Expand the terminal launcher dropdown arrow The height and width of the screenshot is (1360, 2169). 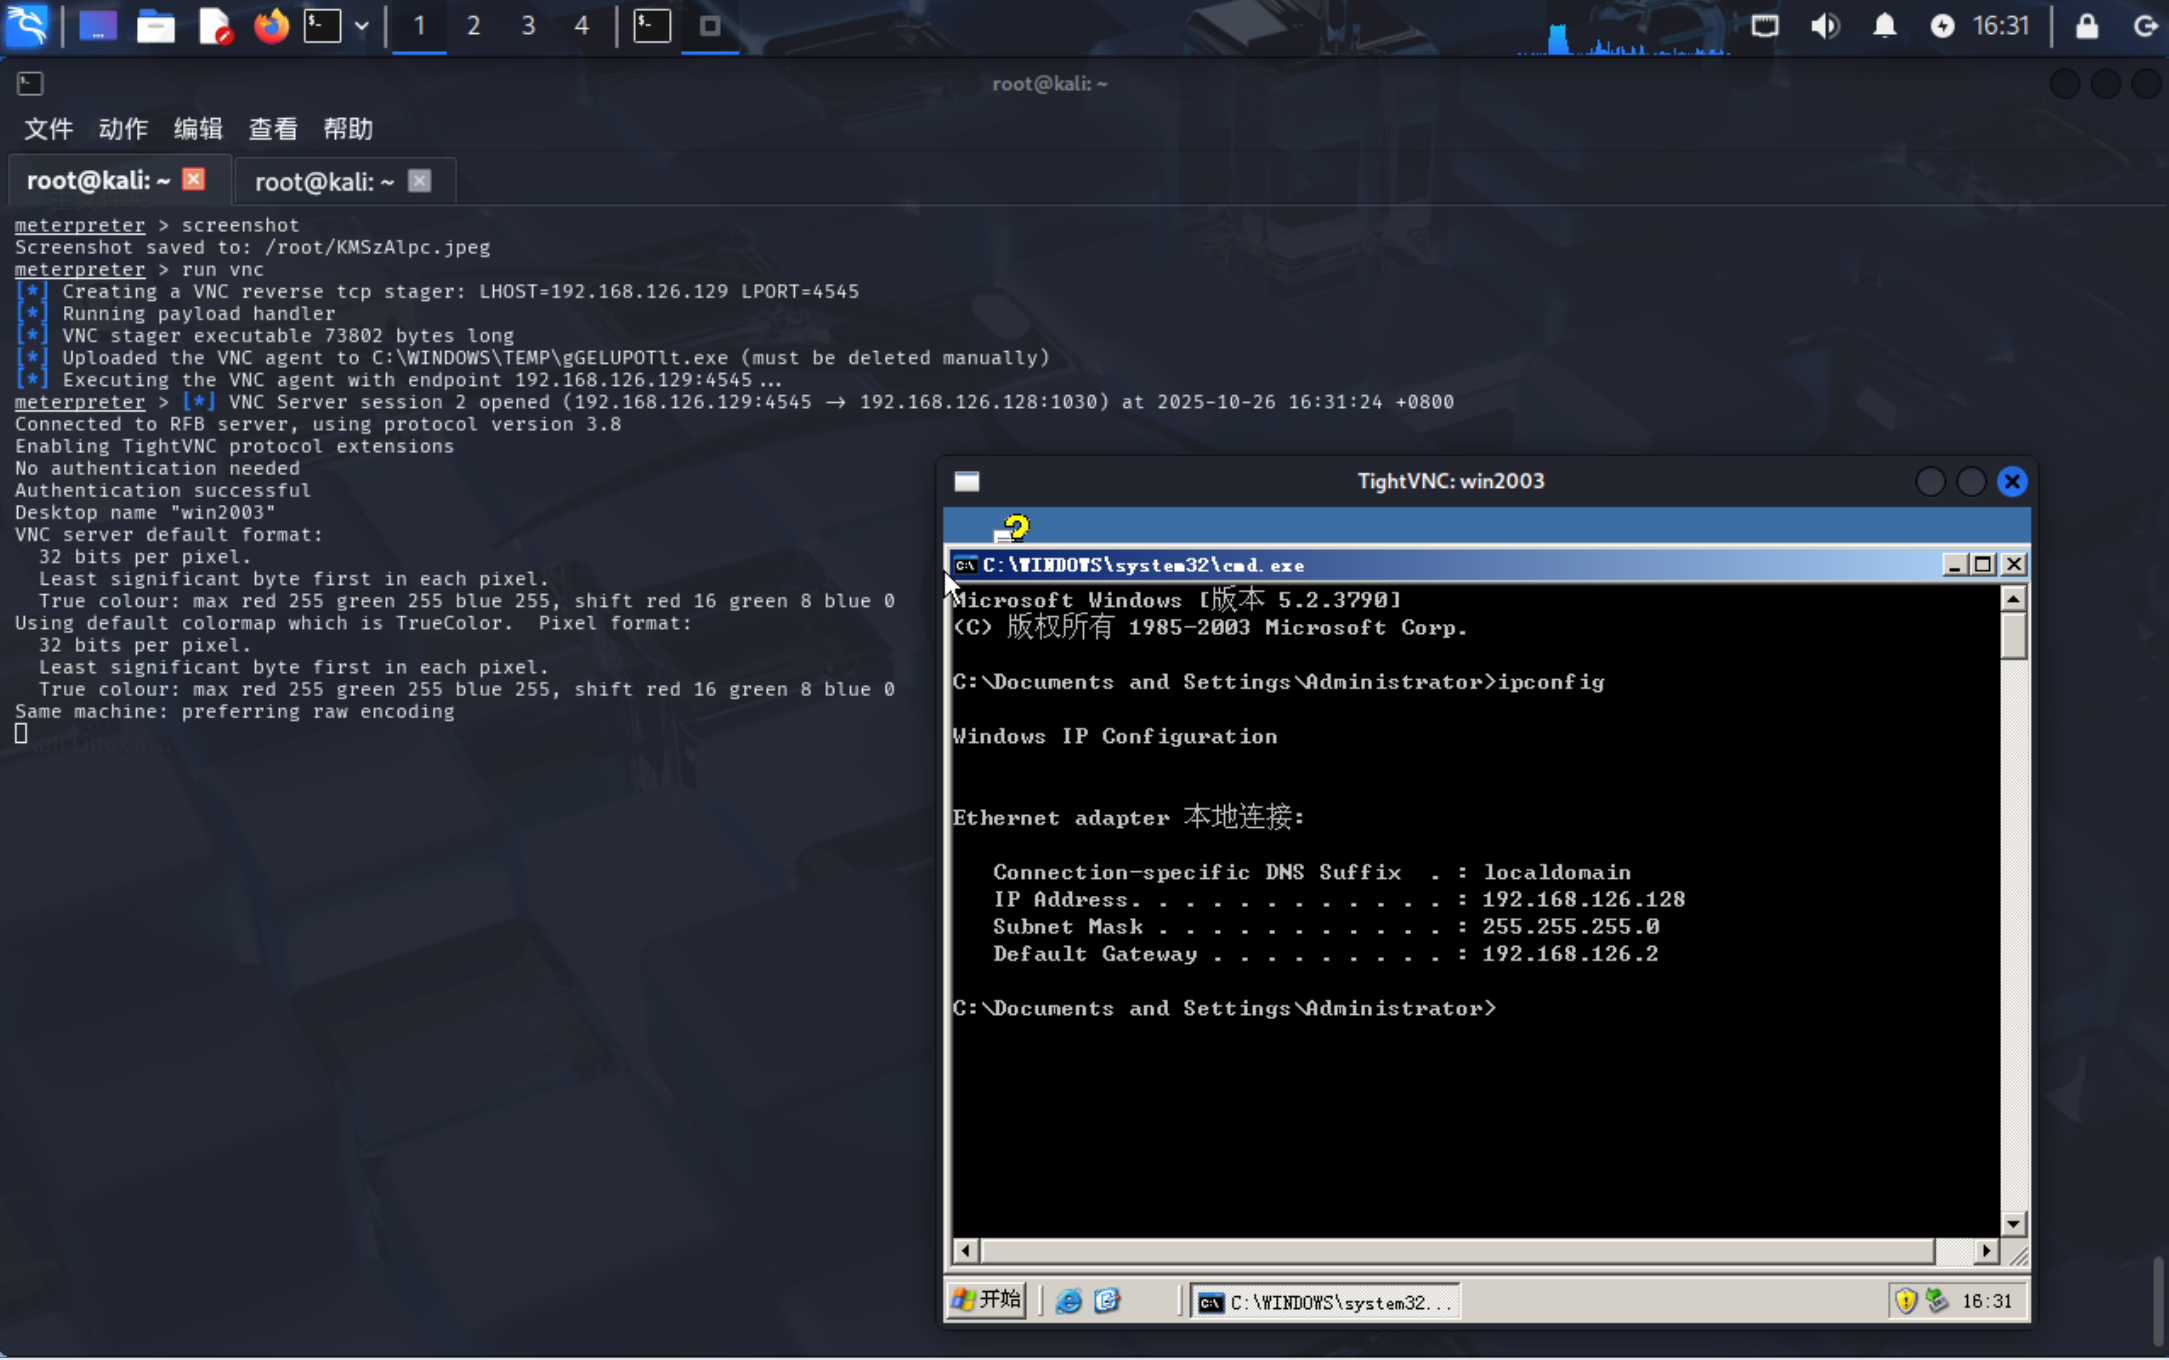[x=361, y=26]
